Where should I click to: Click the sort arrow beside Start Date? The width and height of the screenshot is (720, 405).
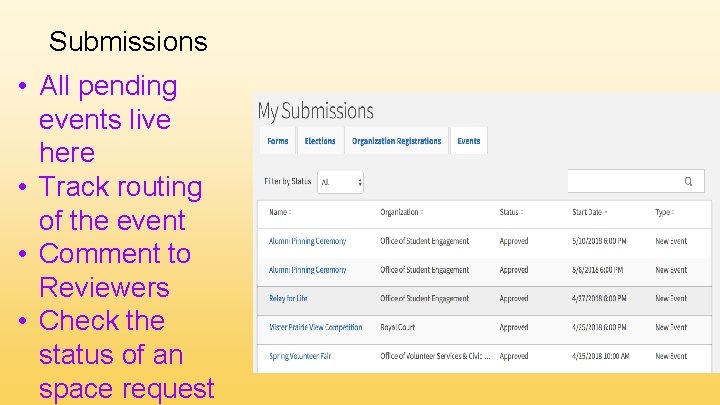coord(607,212)
